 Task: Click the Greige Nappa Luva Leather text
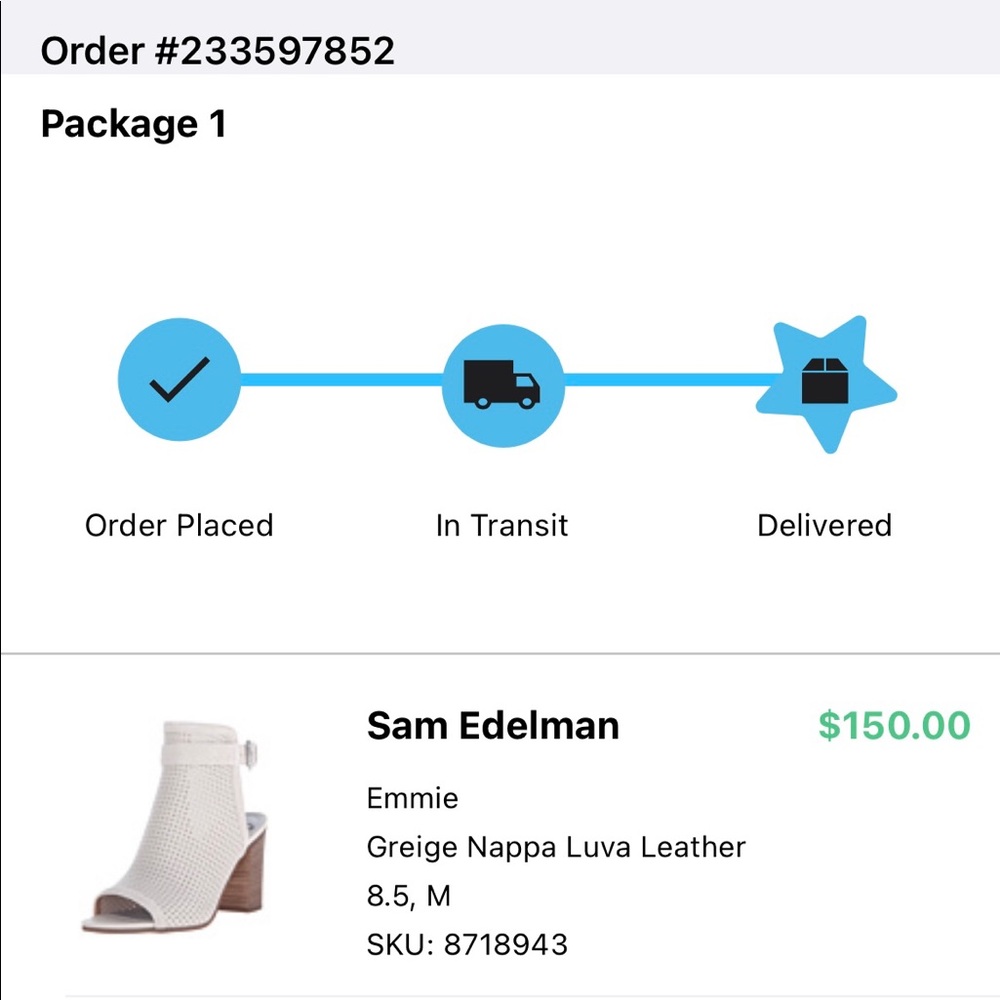point(556,847)
